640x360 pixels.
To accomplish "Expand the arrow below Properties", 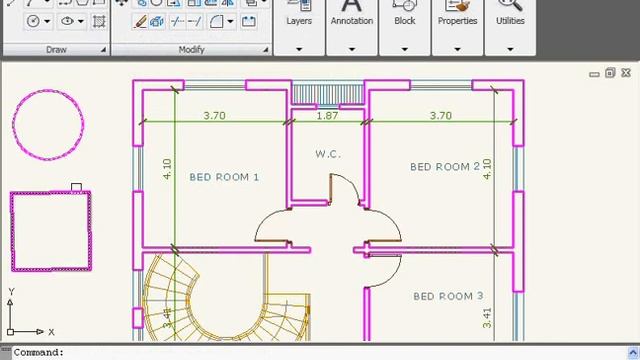I will coord(458,49).
